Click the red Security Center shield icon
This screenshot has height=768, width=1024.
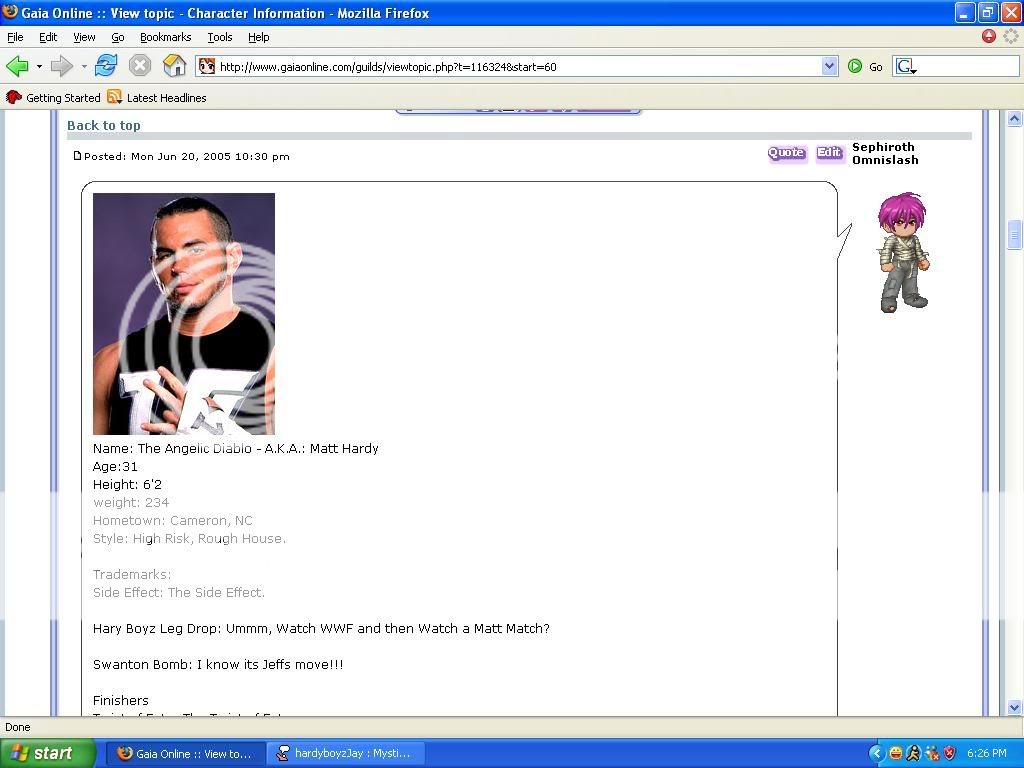[949, 753]
